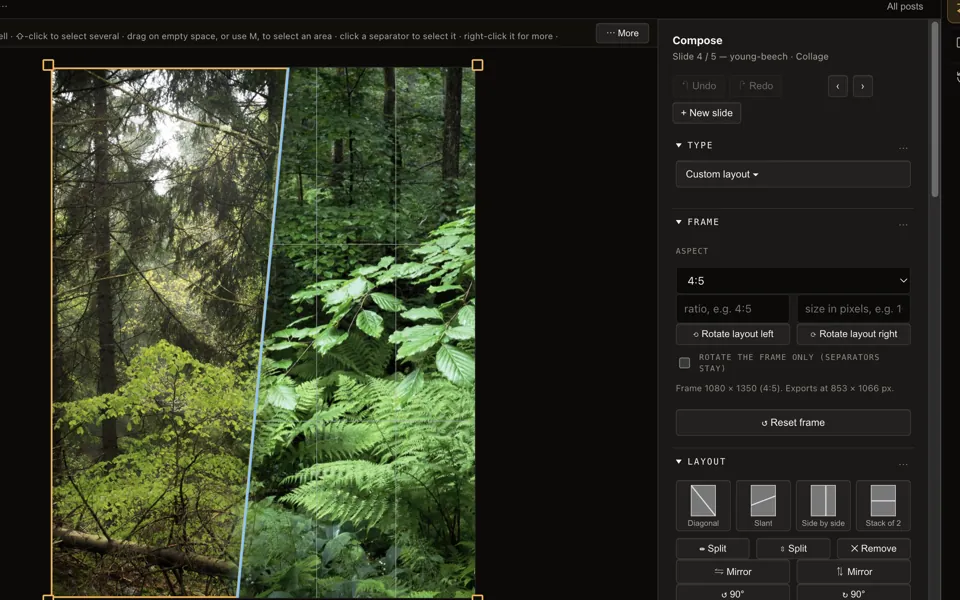Click Rotate layout left
The image size is (960, 600).
(x=733, y=334)
